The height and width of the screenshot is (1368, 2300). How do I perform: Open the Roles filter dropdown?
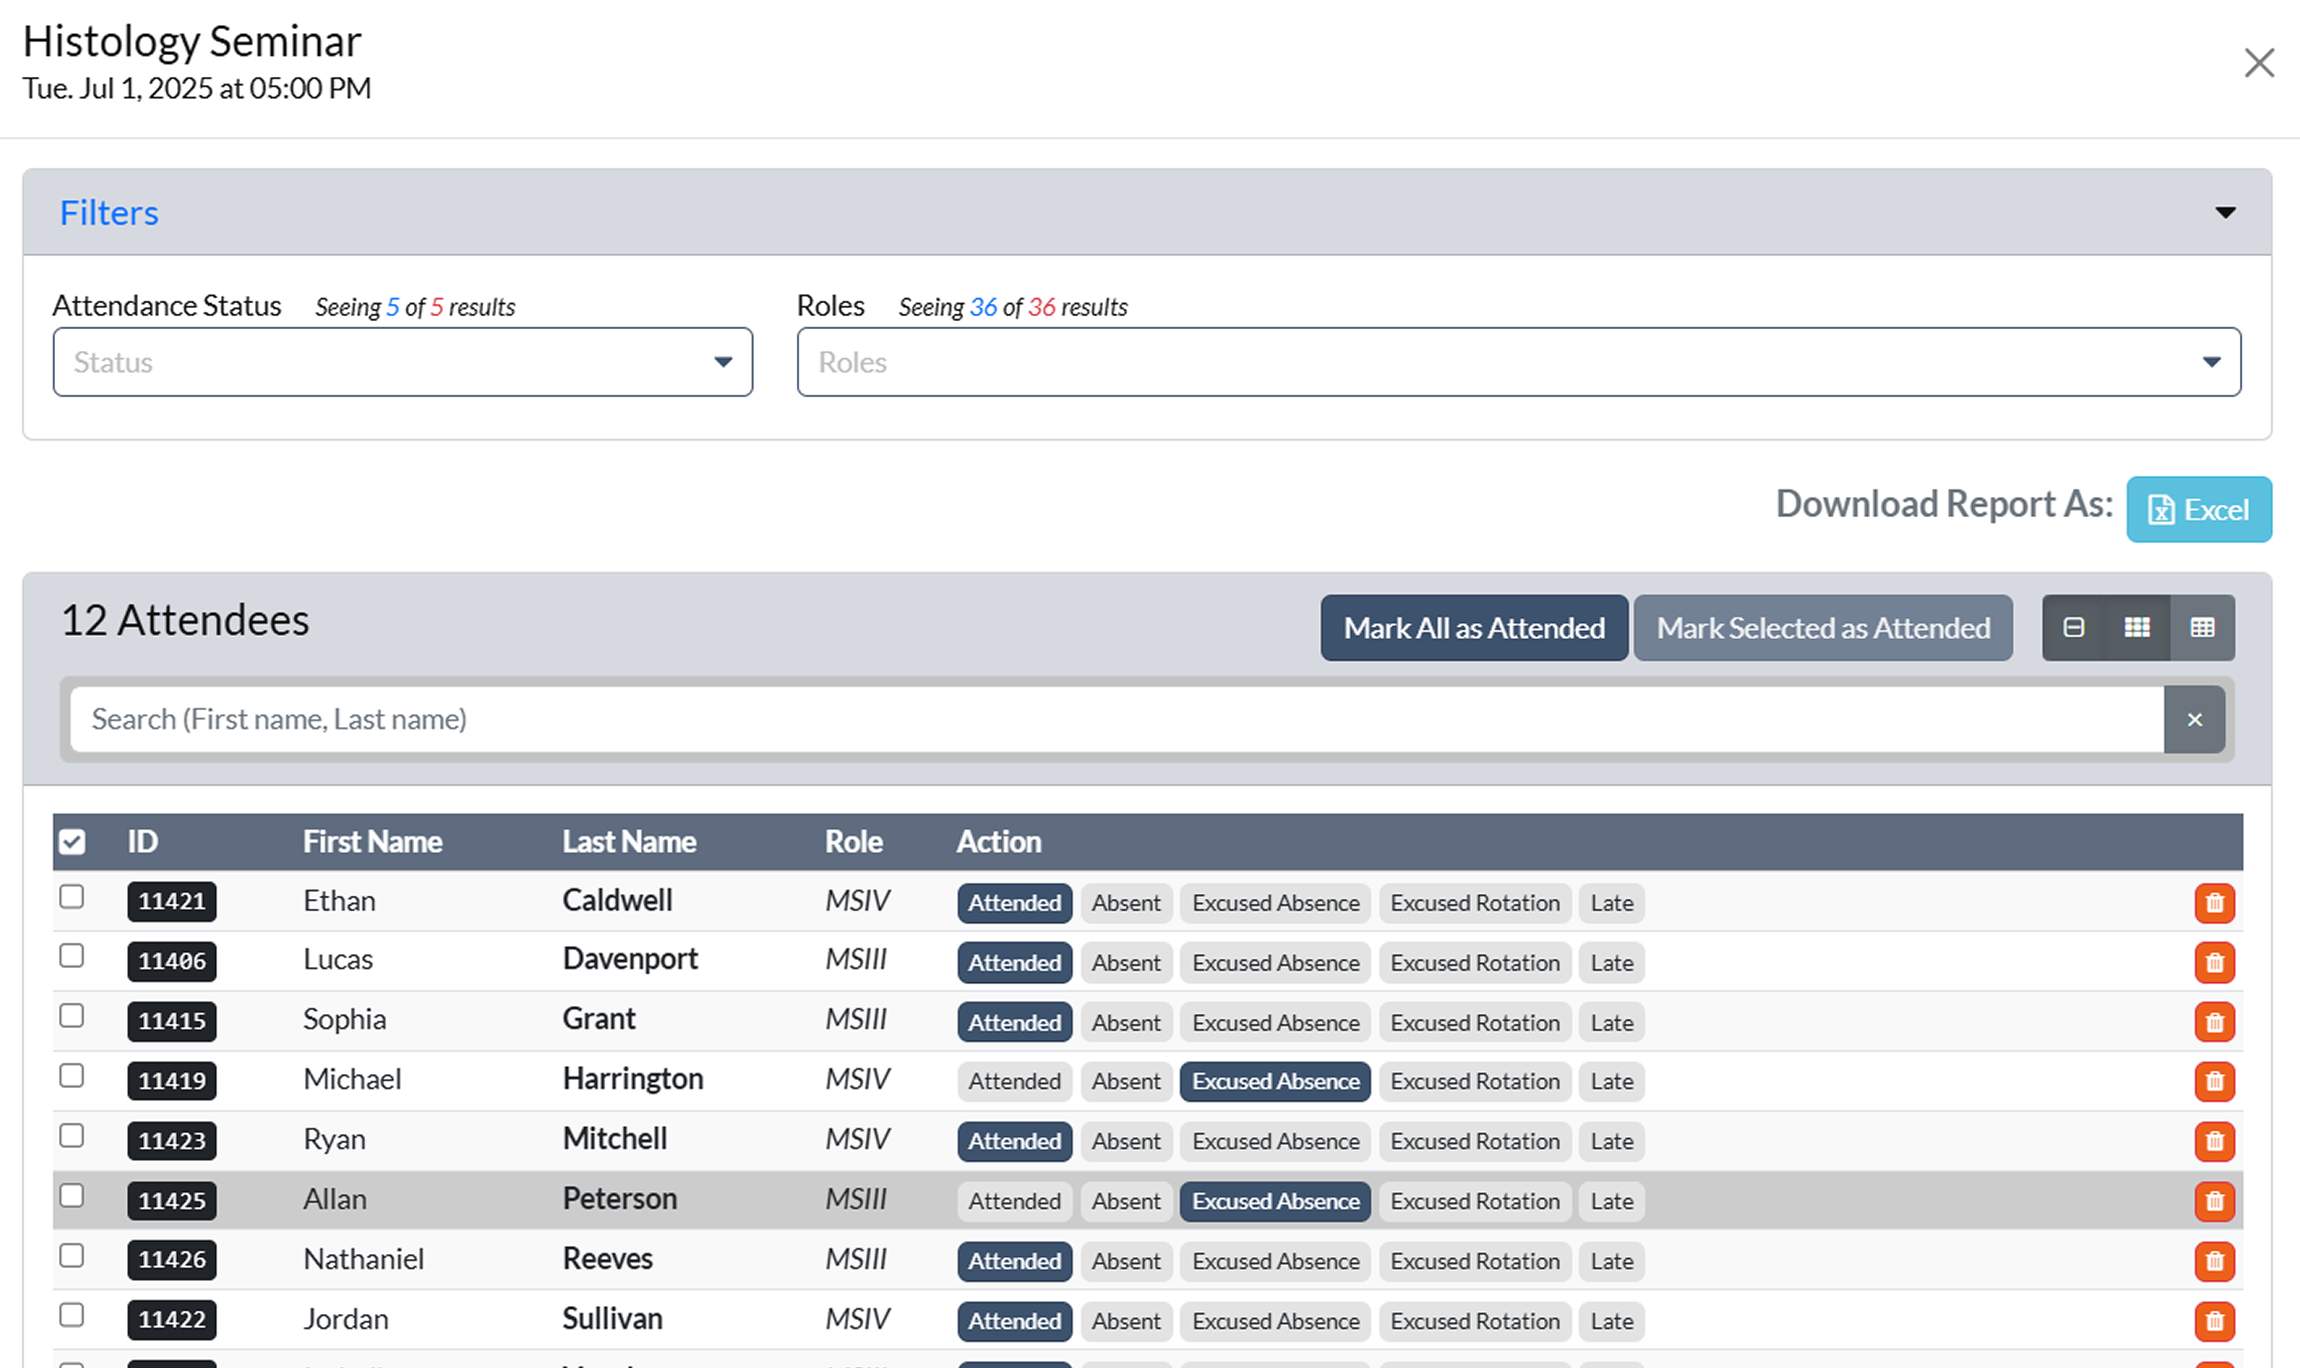(x=1518, y=362)
